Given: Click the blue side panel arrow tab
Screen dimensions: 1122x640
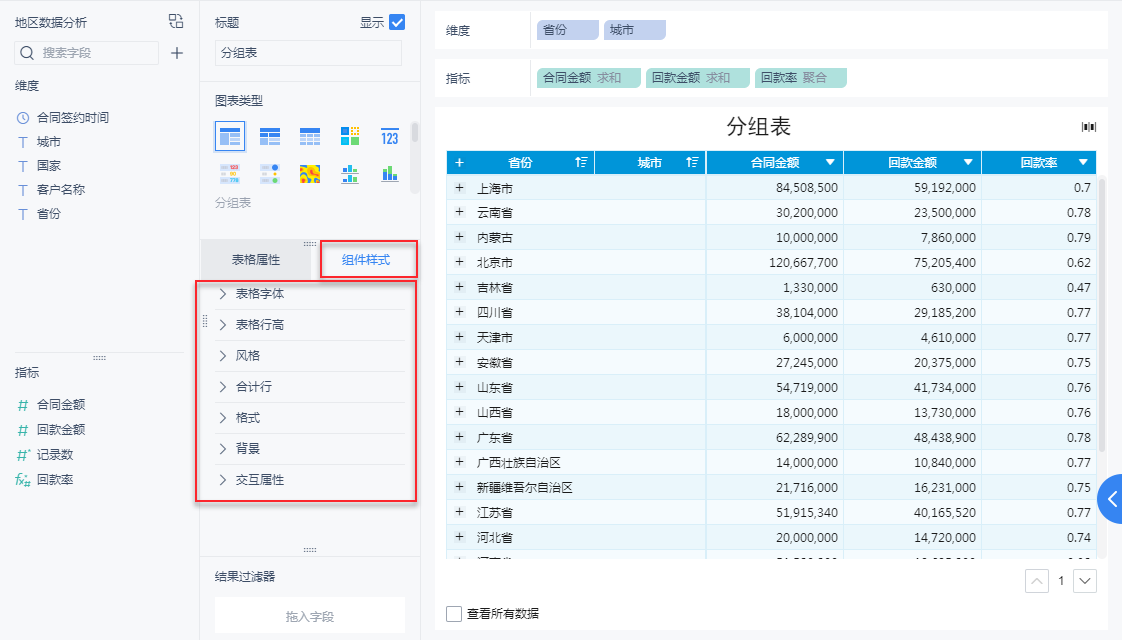Looking at the screenshot, I should [1111, 499].
